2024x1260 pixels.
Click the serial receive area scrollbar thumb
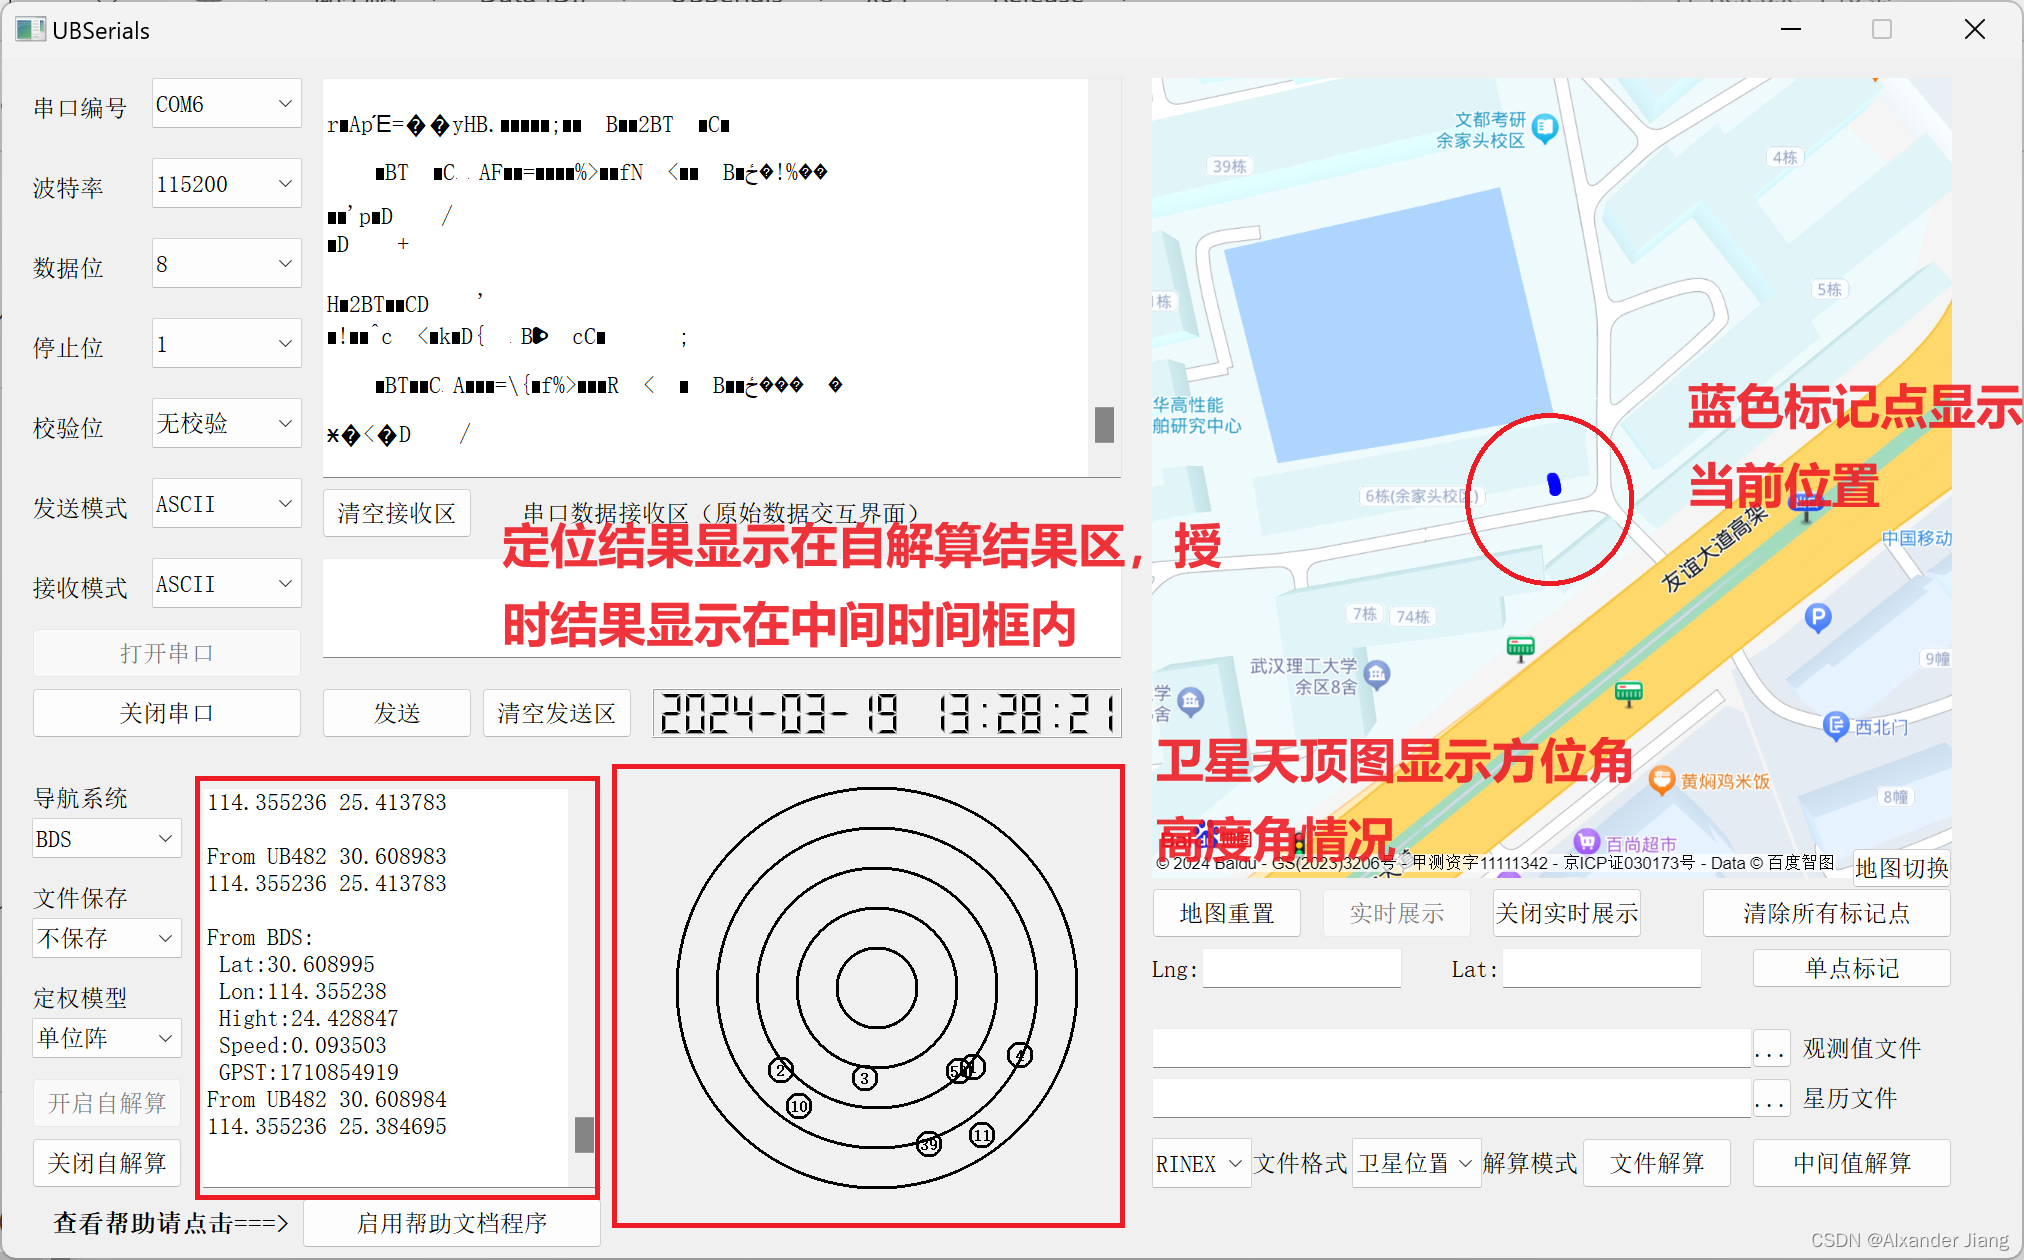click(x=1104, y=424)
